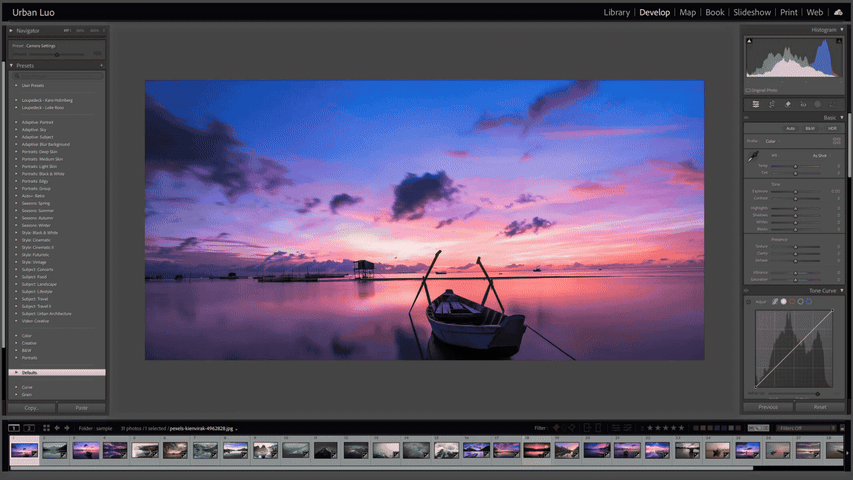The height and width of the screenshot is (480, 853).
Task: Select the first filmstrip thumbnail
Action: coord(24,450)
